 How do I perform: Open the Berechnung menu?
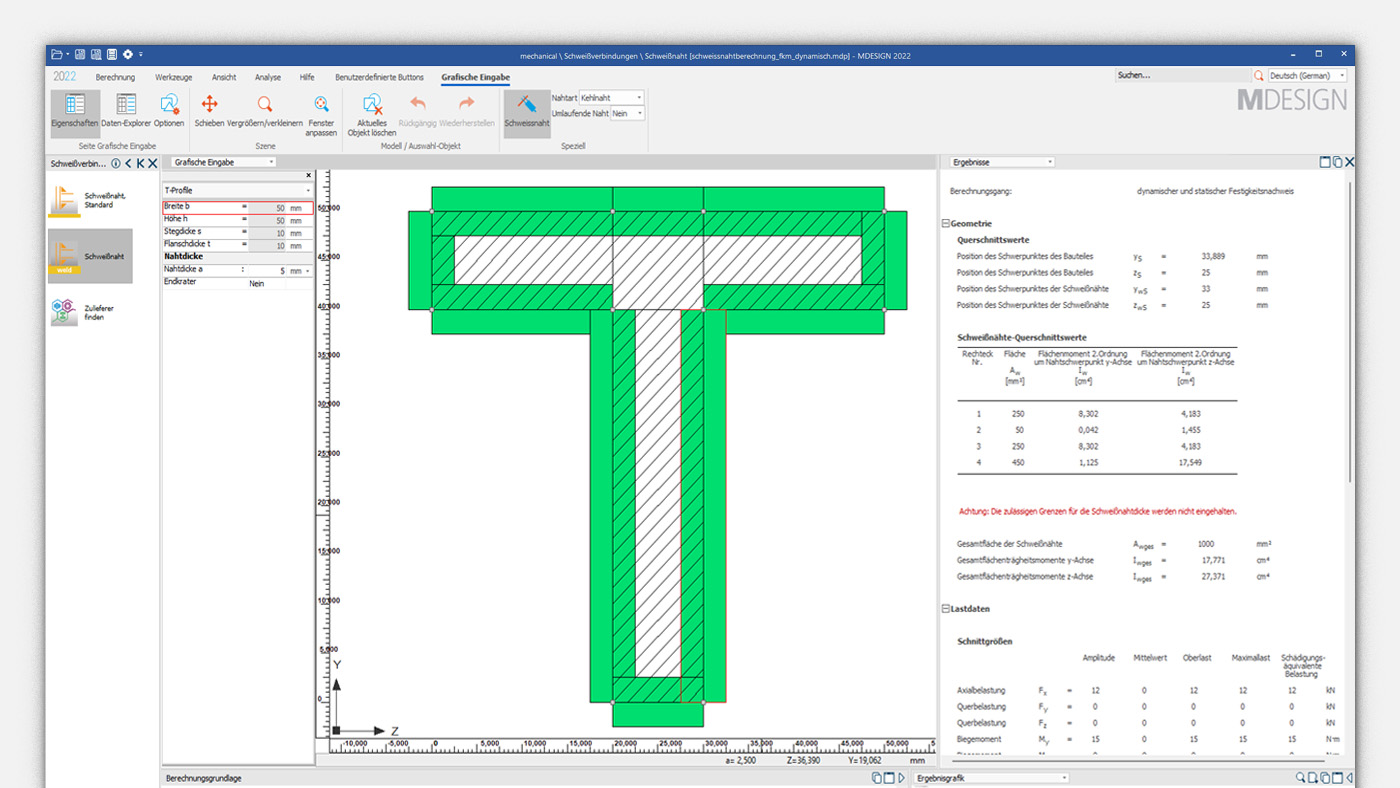[x=115, y=77]
